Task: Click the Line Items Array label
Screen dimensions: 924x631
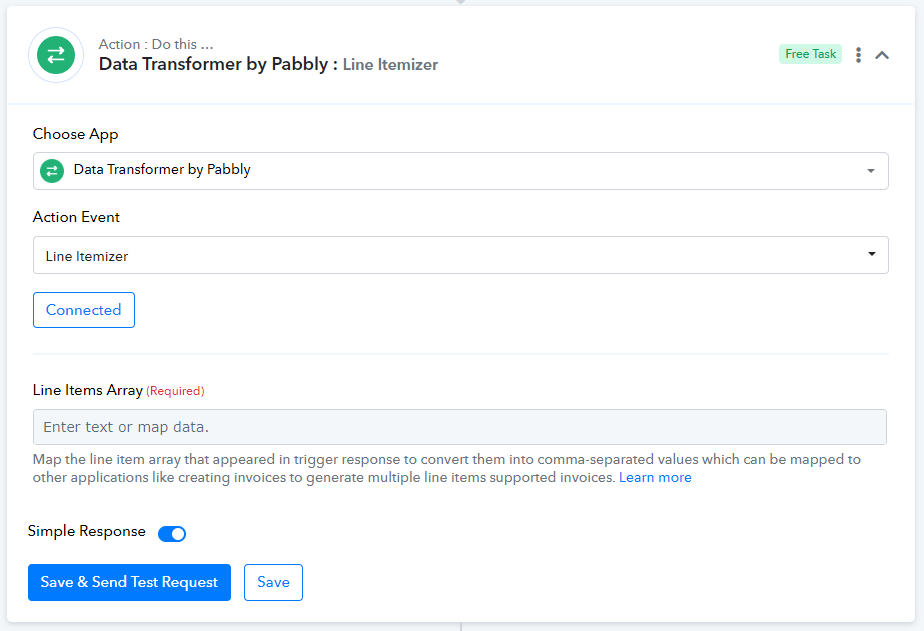Action: (88, 390)
